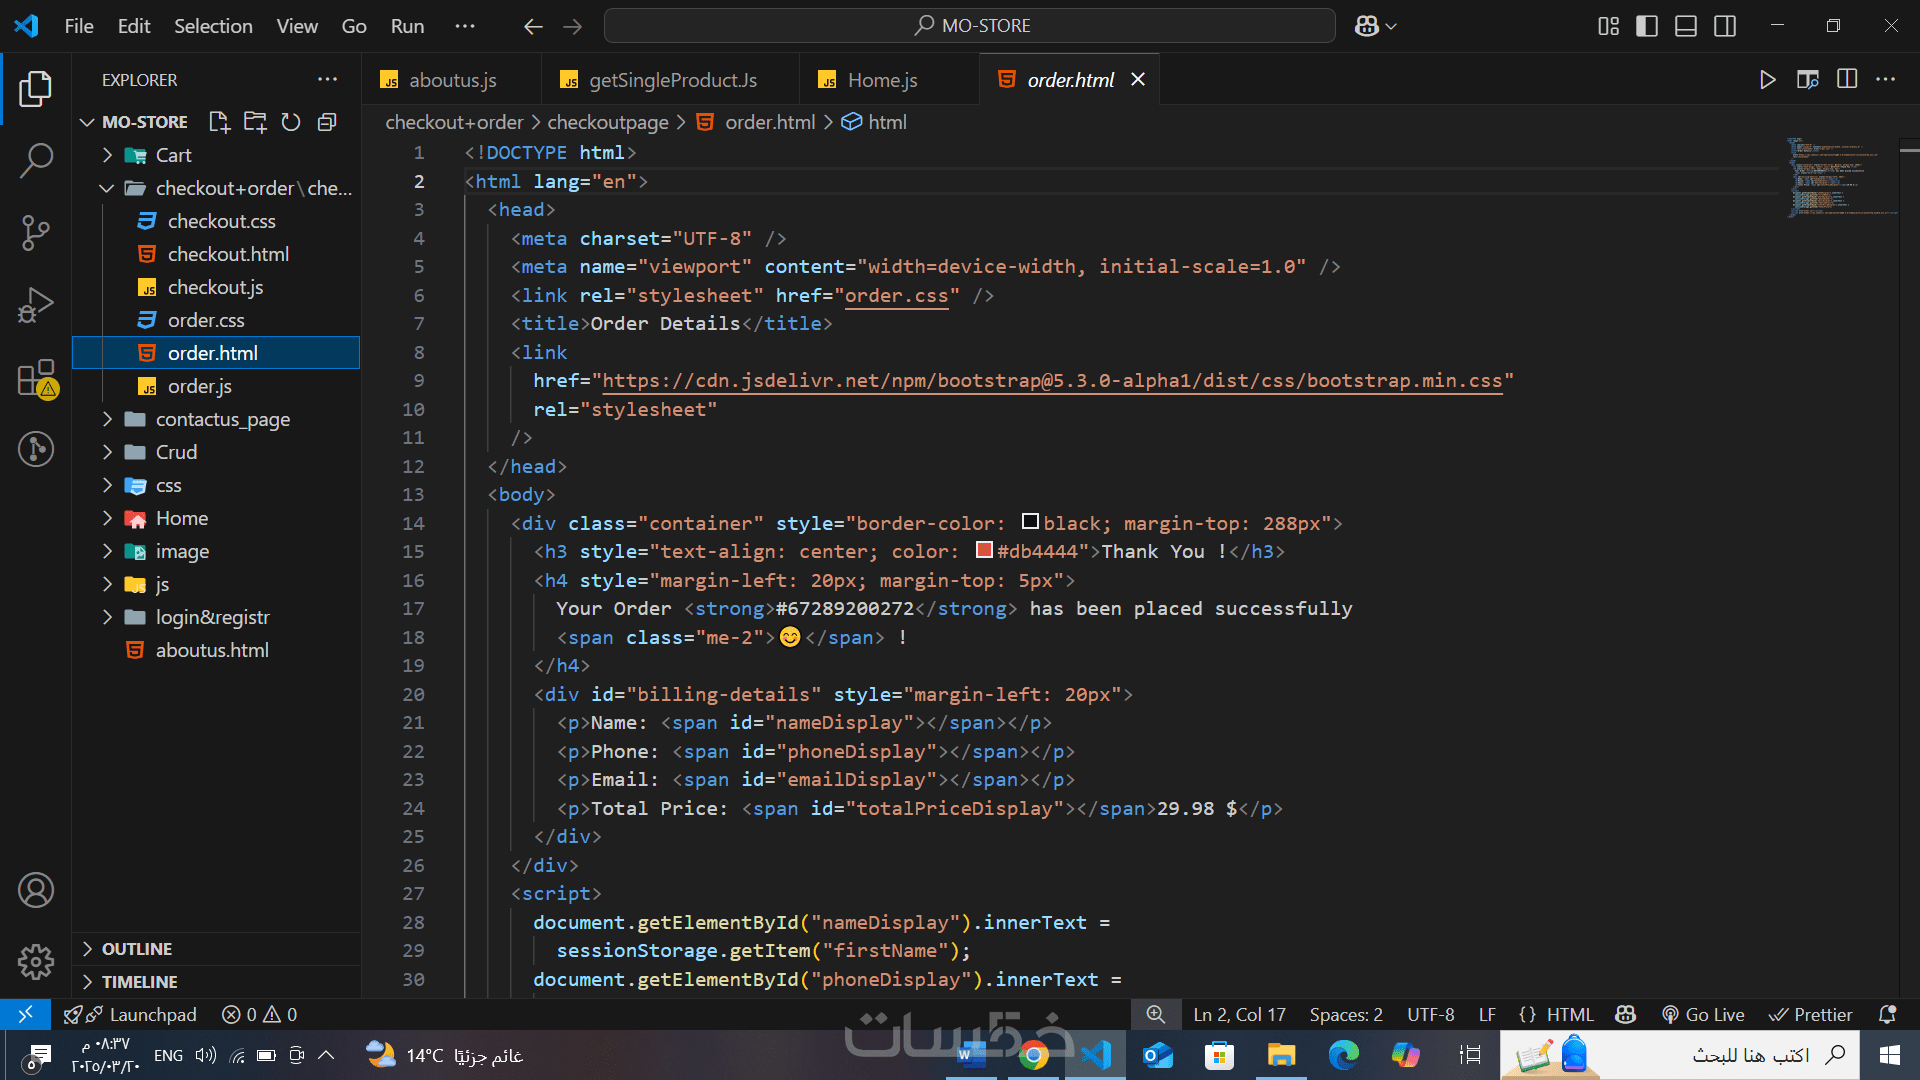Screen dimensions: 1920x1080
Task: Expand the Cart folder
Action: coord(173,155)
